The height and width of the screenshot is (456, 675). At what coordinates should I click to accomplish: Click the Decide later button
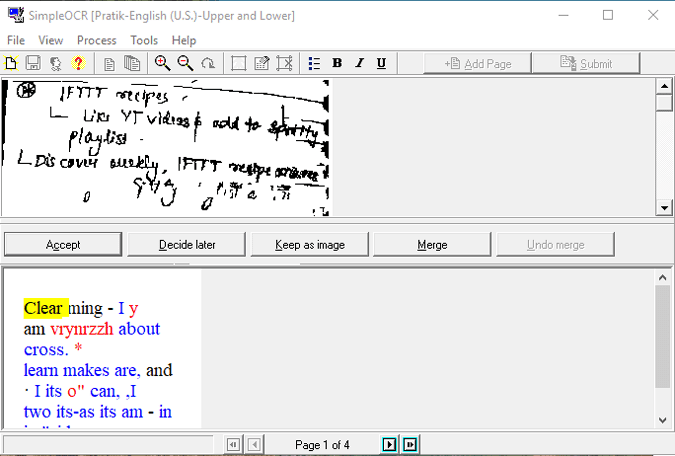[x=186, y=245]
